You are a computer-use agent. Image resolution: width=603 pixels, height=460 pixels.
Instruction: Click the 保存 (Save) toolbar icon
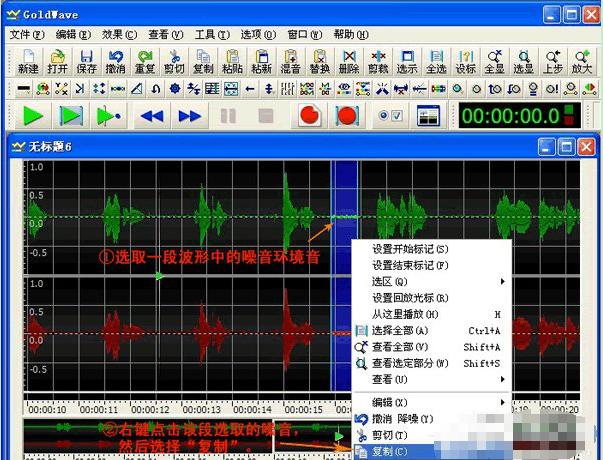tap(86, 61)
